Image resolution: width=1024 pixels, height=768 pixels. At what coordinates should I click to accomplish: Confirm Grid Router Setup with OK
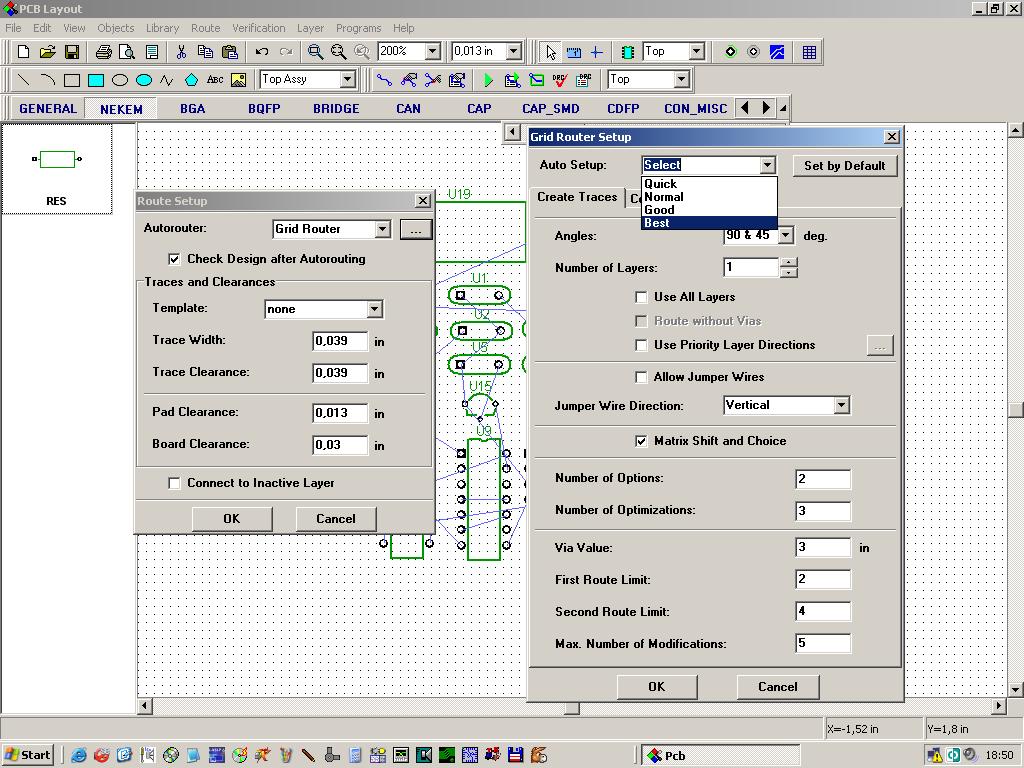pos(657,687)
